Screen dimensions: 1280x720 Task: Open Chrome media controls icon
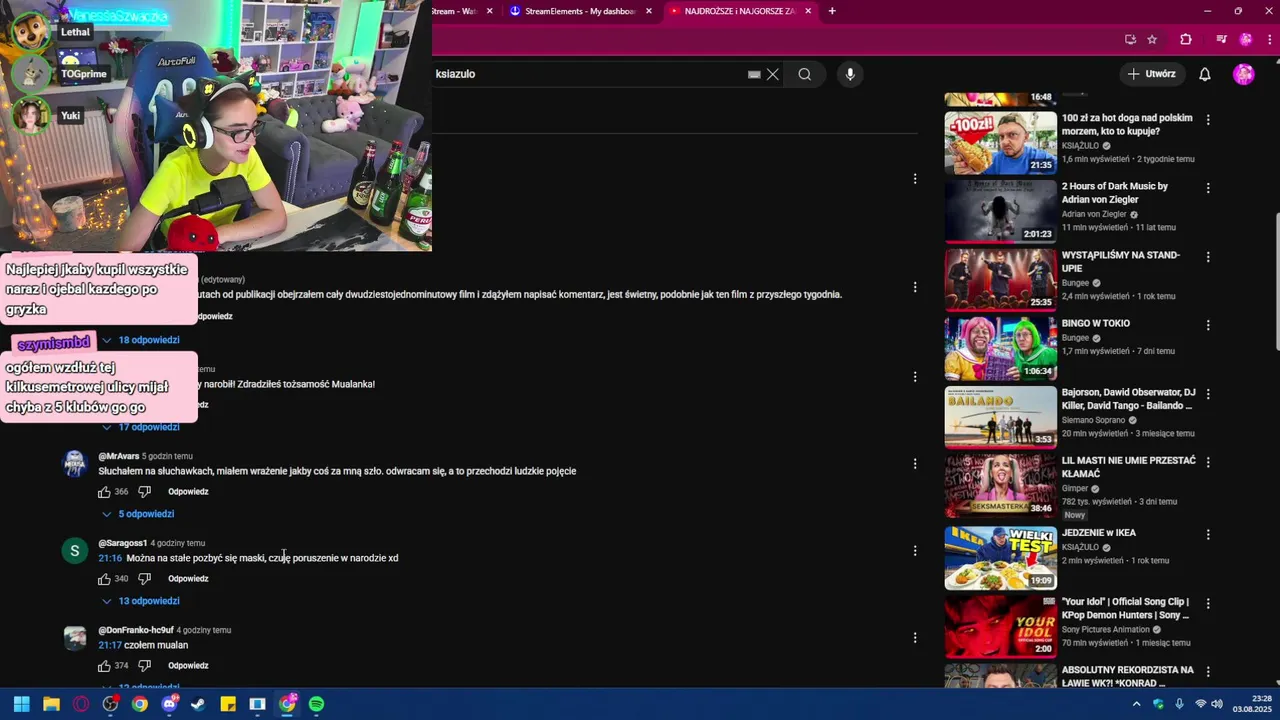[1221, 39]
